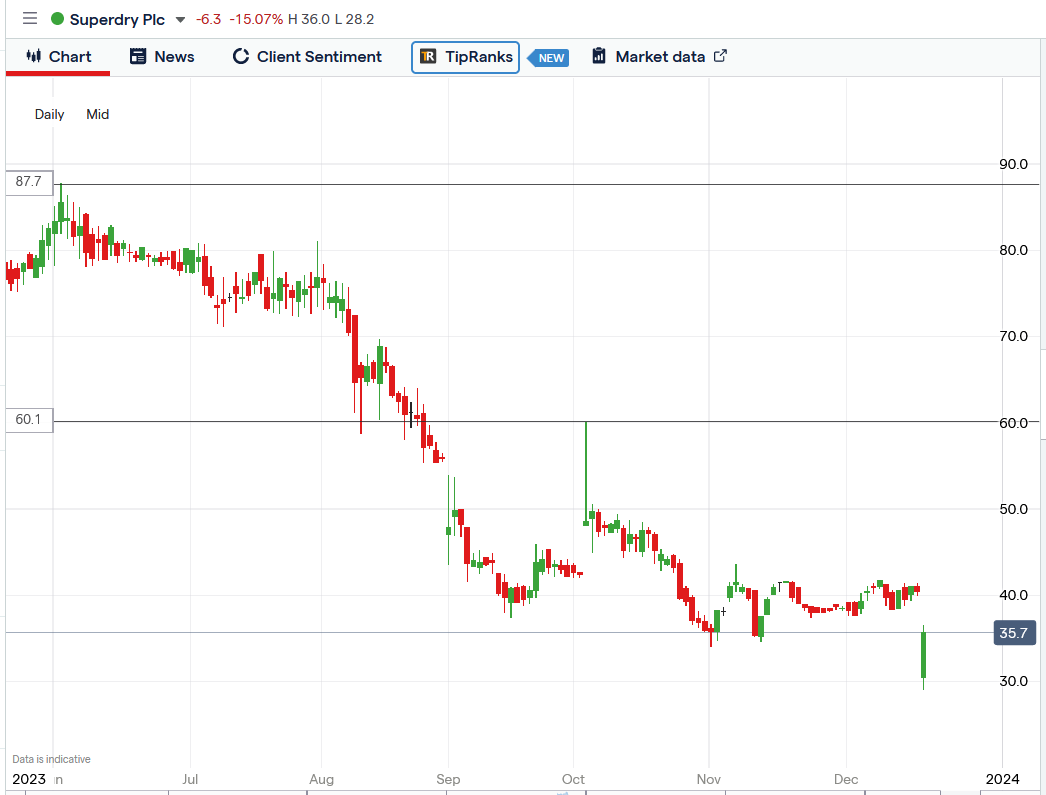Click the Sep date axis label
Viewport: 1046px width, 795px height.
[x=448, y=779]
